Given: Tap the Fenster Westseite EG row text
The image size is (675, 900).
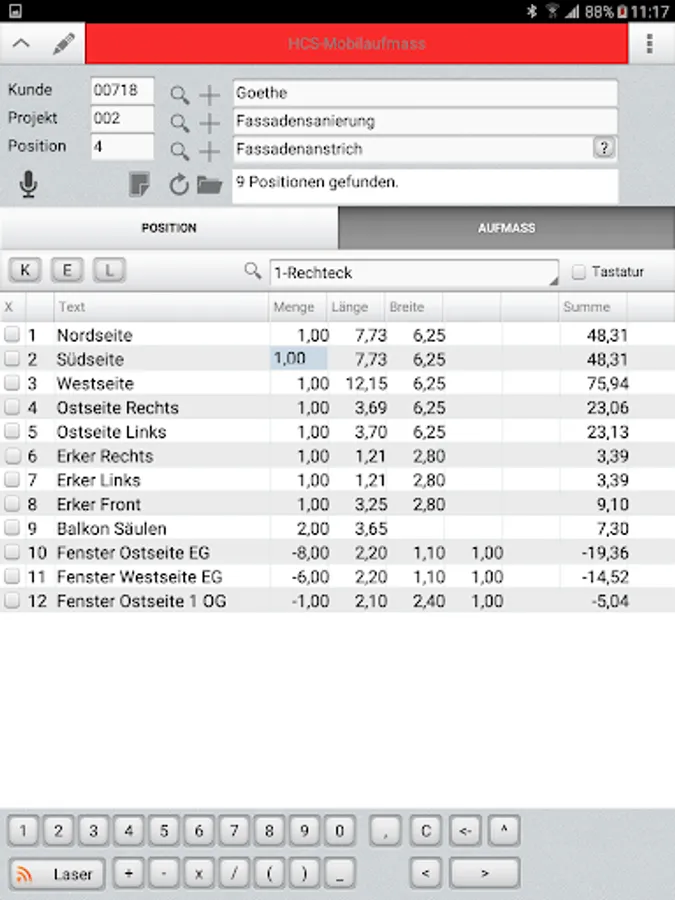Looking at the screenshot, I should (x=139, y=576).
